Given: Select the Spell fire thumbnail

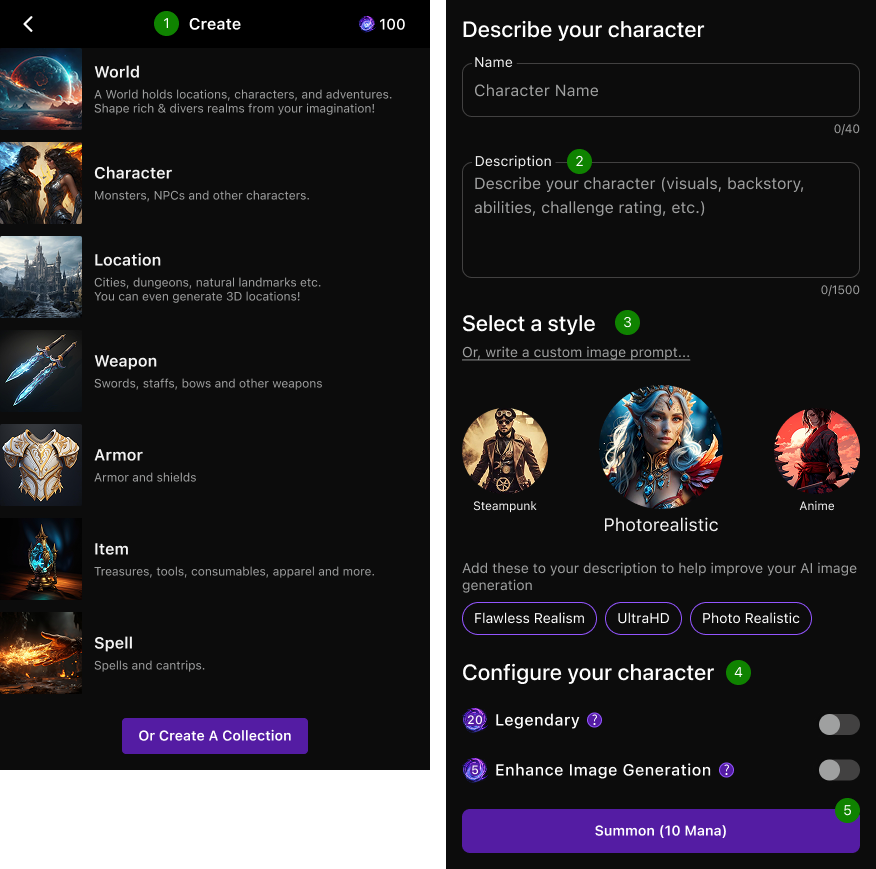Looking at the screenshot, I should (x=41, y=652).
